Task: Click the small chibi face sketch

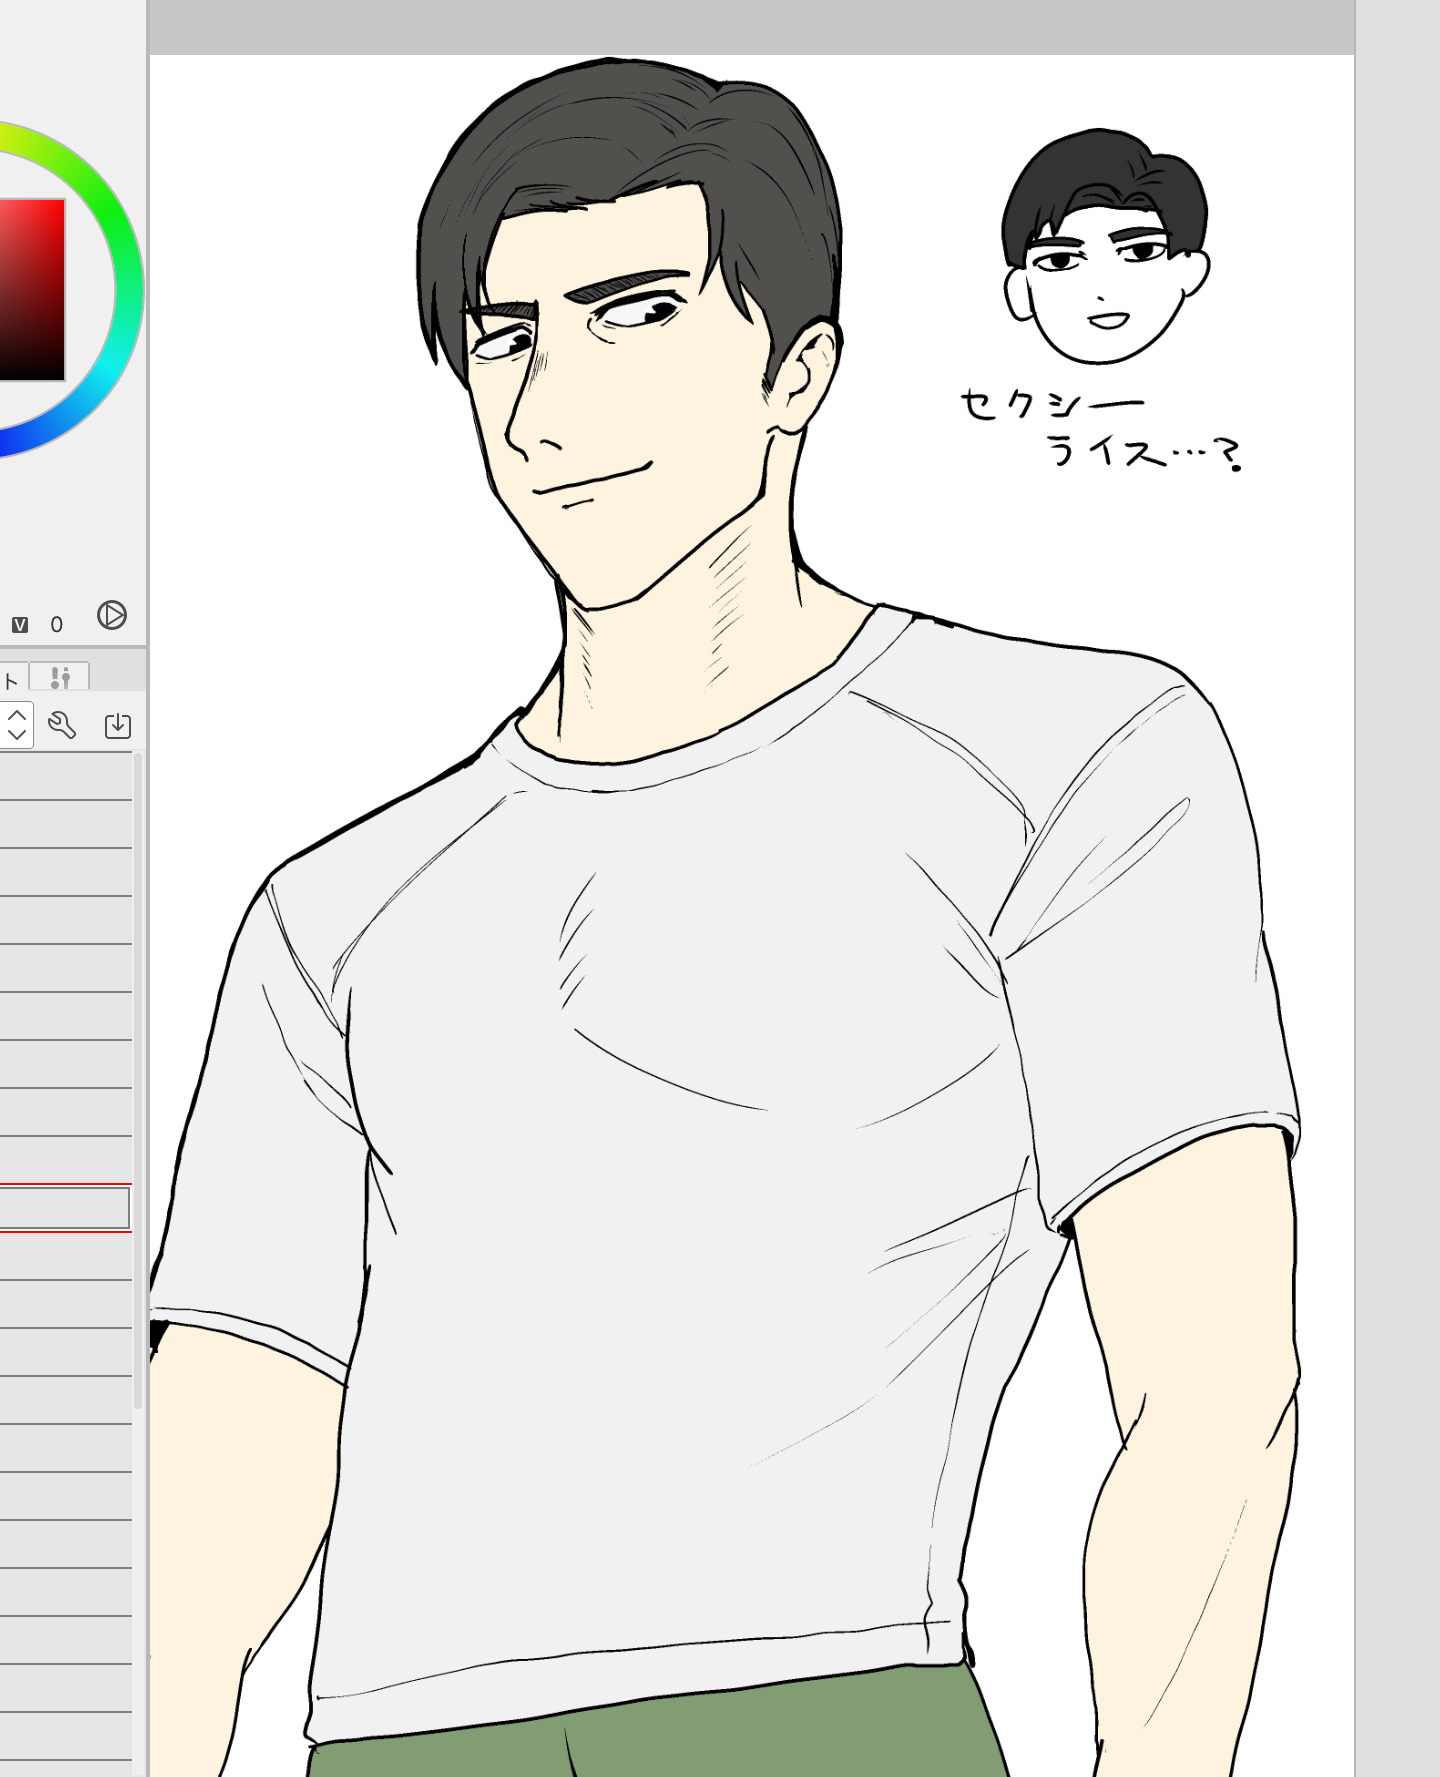Action: (1105, 250)
